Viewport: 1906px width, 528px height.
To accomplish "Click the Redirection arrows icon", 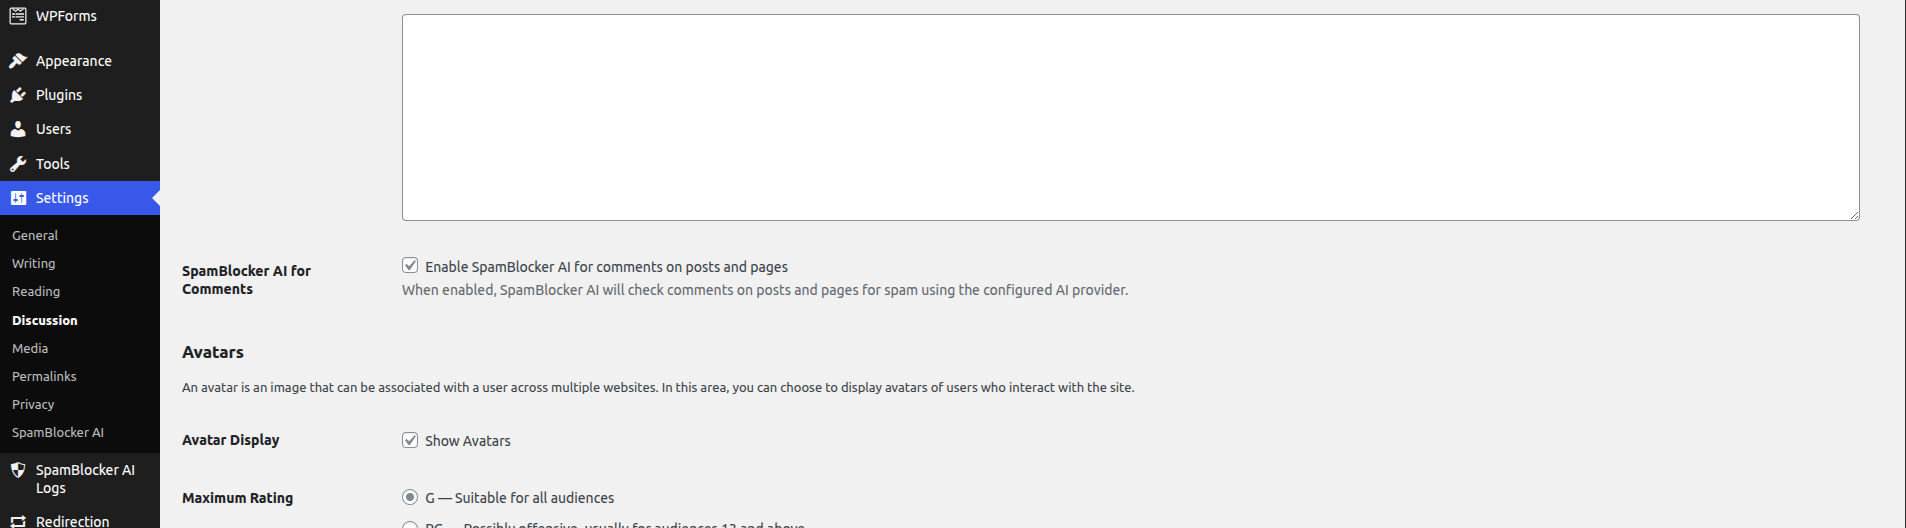I will pyautogui.click(x=18, y=521).
